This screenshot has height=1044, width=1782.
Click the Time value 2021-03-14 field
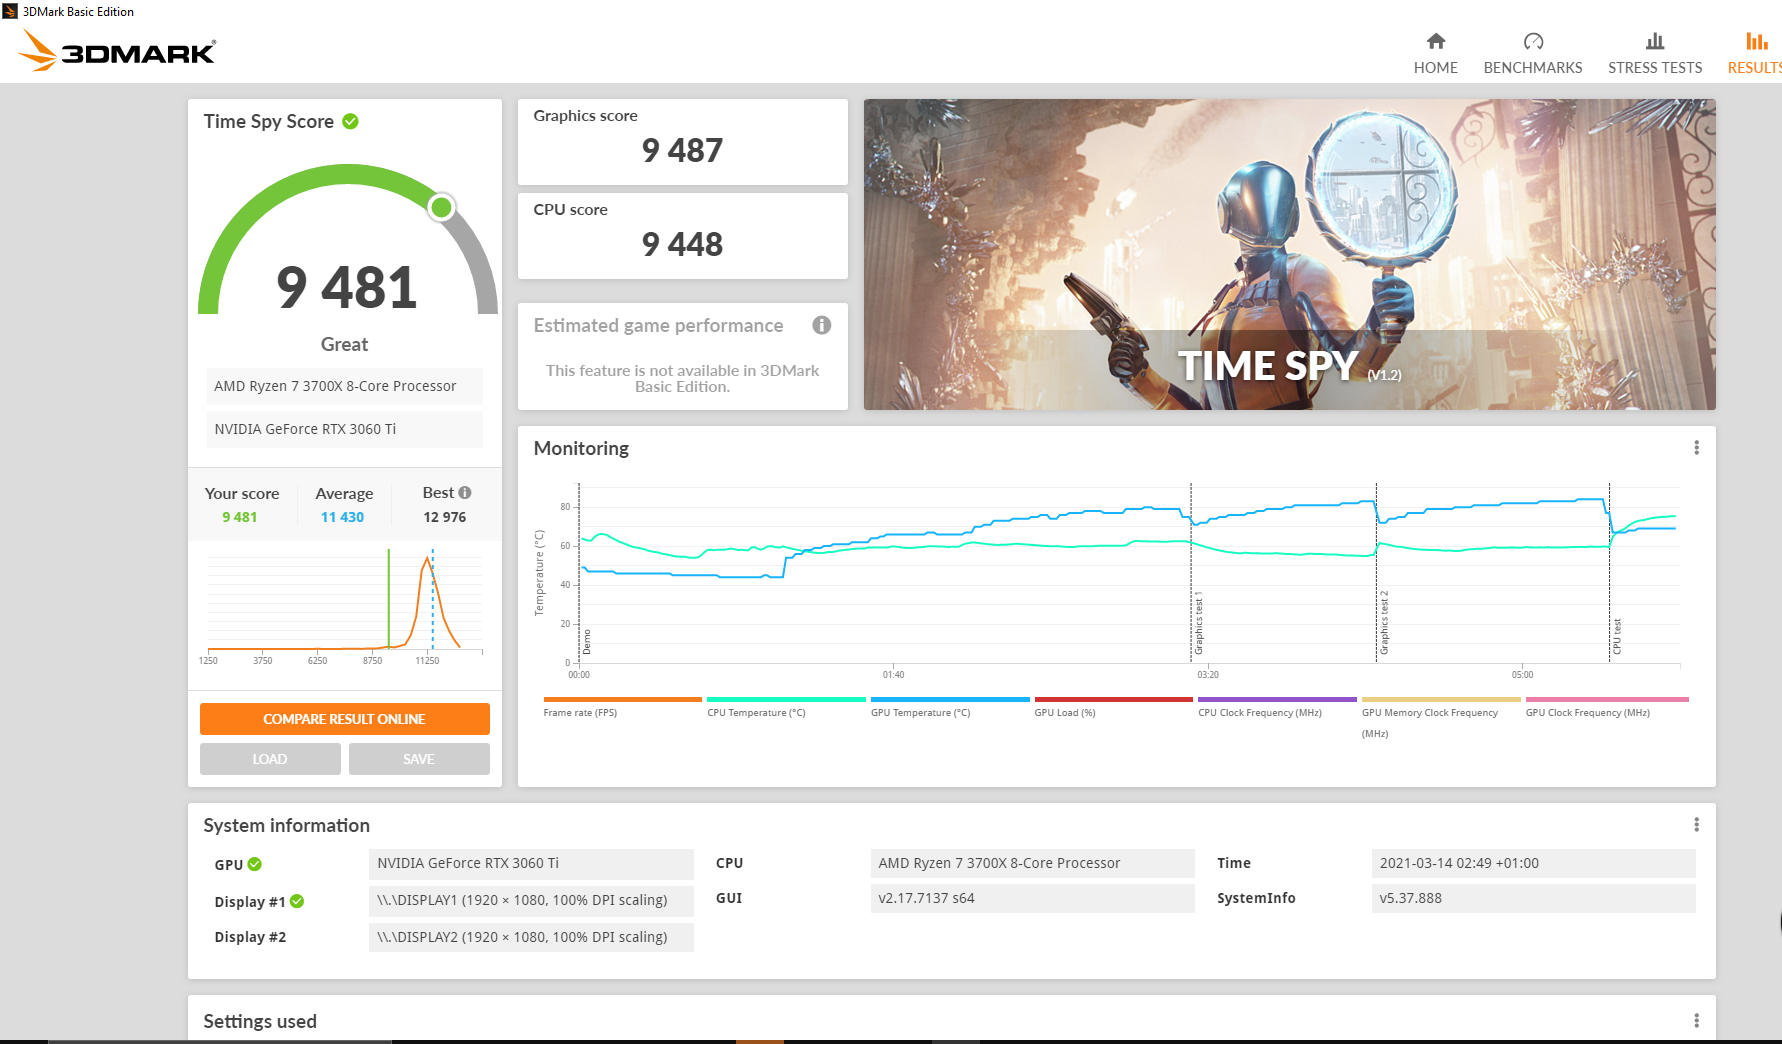pos(1534,863)
